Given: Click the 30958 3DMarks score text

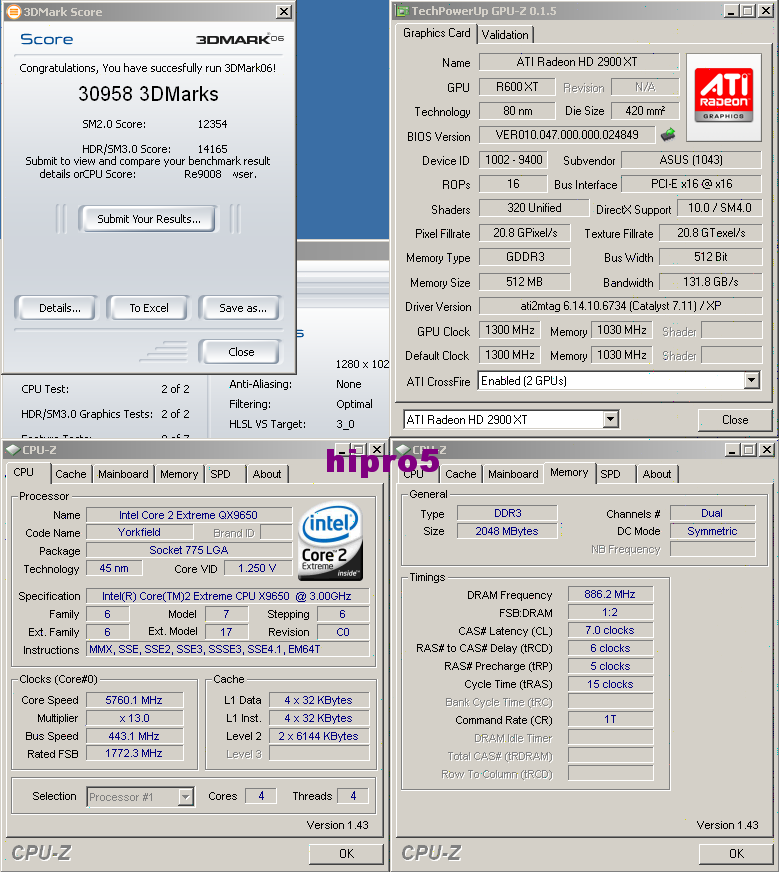Looking at the screenshot, I should click(x=148, y=94).
